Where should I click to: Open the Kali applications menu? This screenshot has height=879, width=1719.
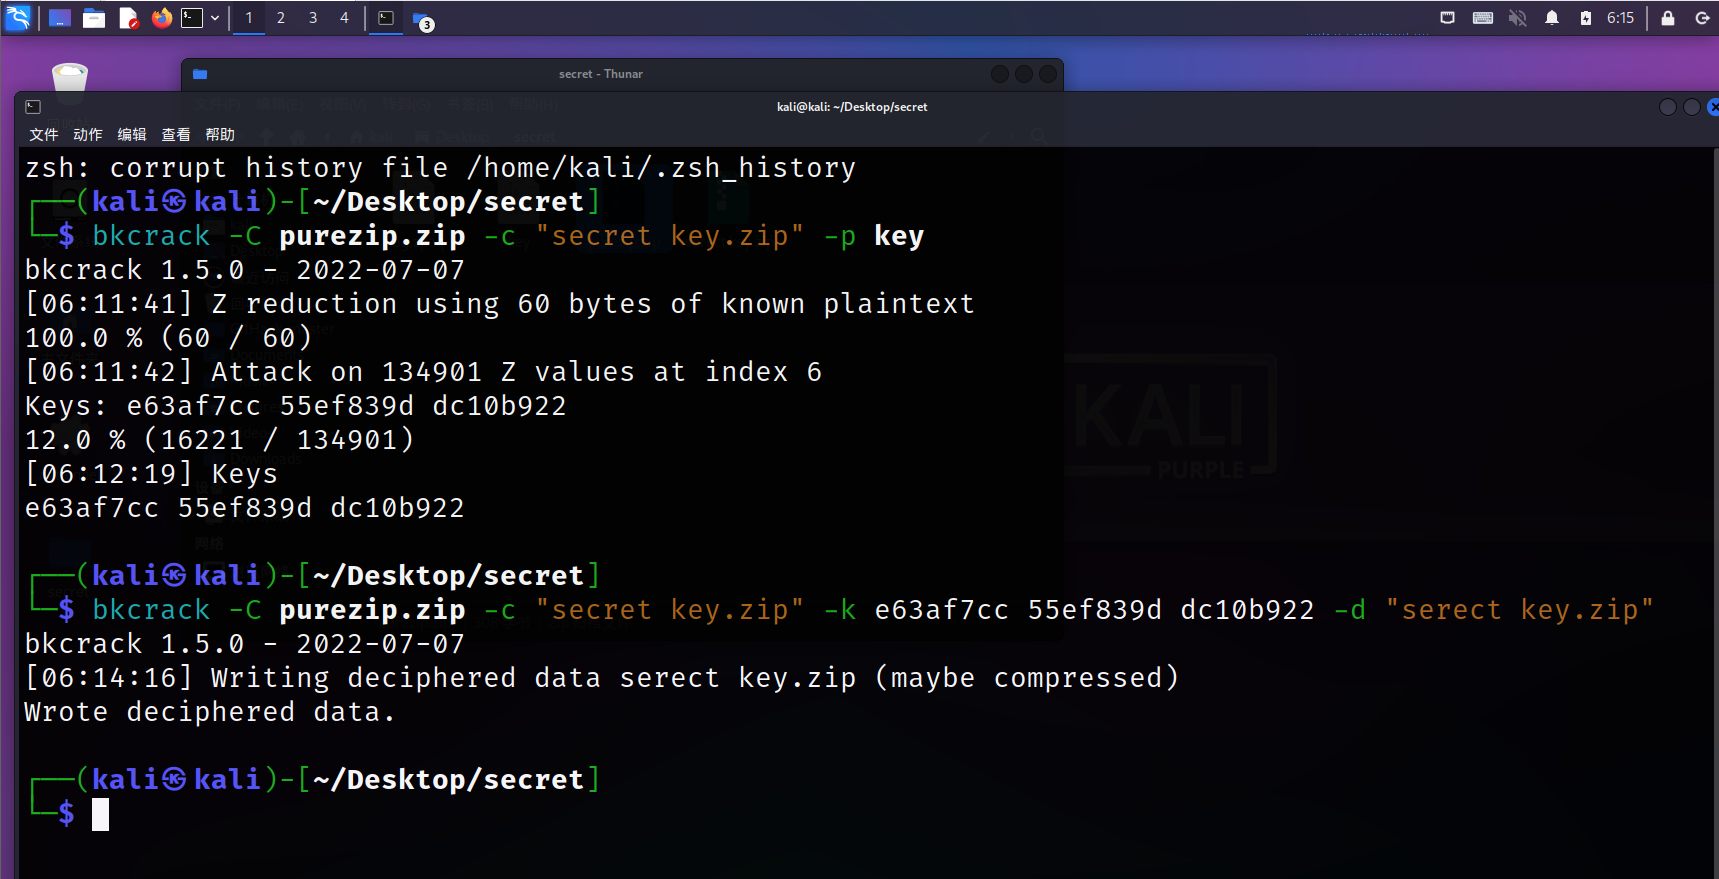(18, 17)
